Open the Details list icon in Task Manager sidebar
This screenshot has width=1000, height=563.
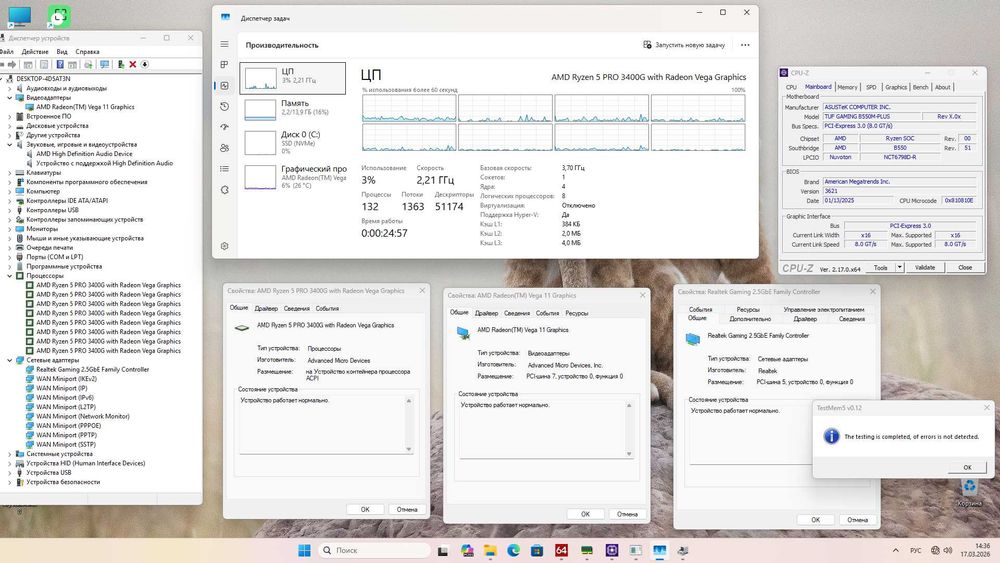coord(224,169)
